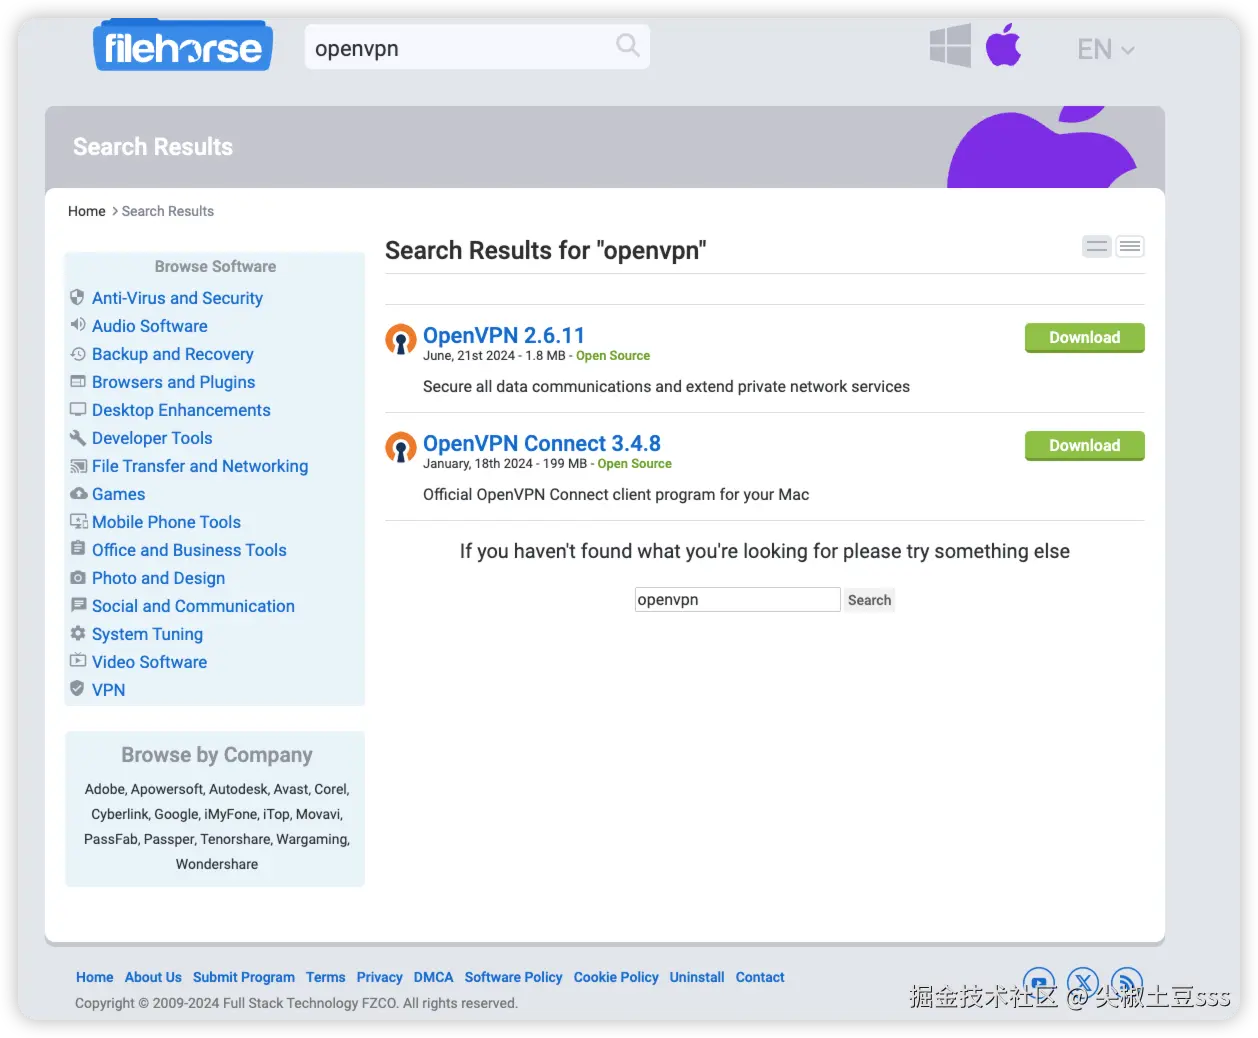Click the System Tuning gear icon
Viewport: 1258px width, 1038px height.
78,633
